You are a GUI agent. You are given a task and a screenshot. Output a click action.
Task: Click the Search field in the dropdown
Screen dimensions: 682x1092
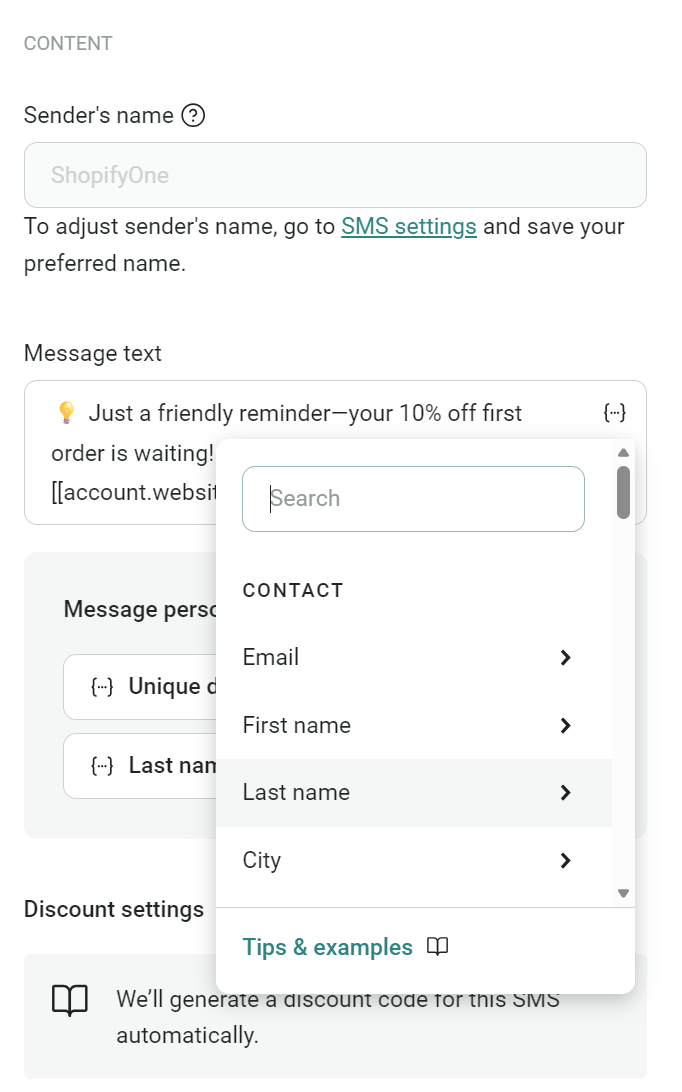point(413,498)
